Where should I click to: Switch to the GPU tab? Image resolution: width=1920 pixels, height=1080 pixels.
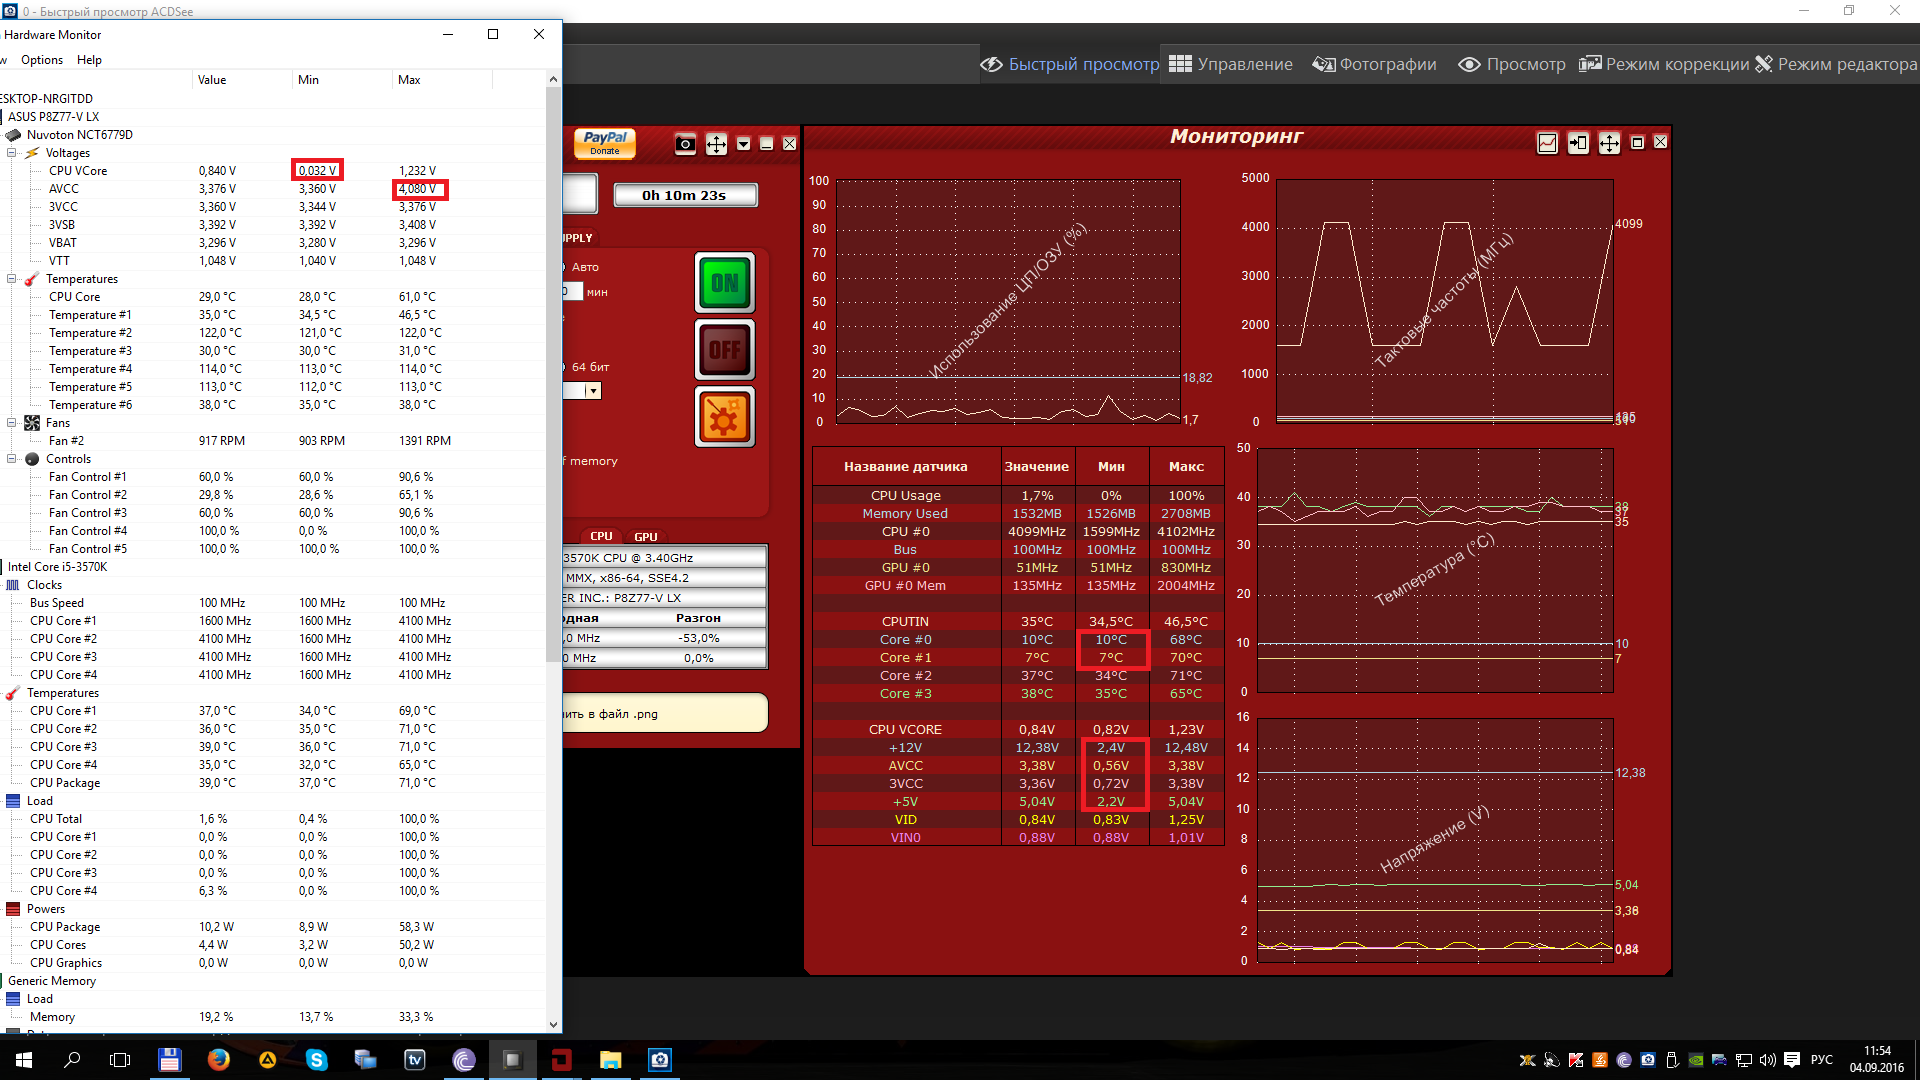(x=646, y=537)
